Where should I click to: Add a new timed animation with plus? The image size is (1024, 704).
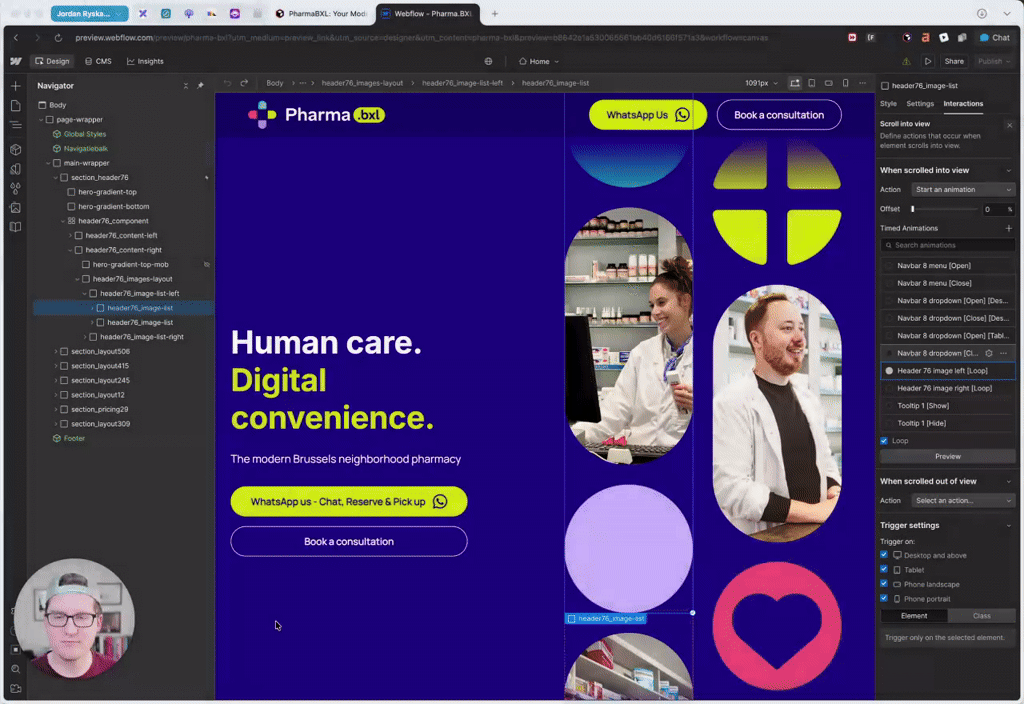coord(1008,229)
